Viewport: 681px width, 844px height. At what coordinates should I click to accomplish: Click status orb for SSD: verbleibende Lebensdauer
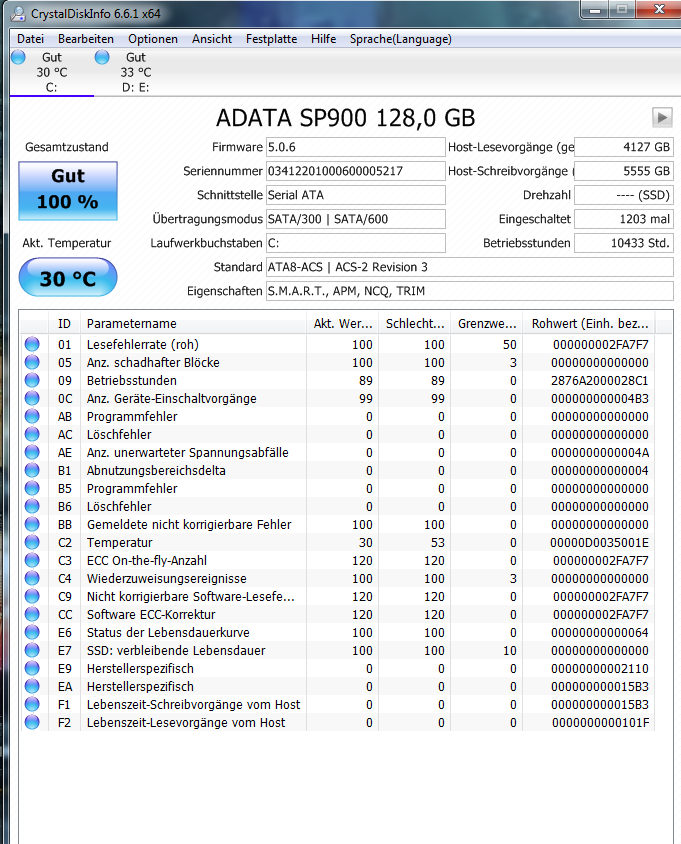pyautogui.click(x=32, y=650)
